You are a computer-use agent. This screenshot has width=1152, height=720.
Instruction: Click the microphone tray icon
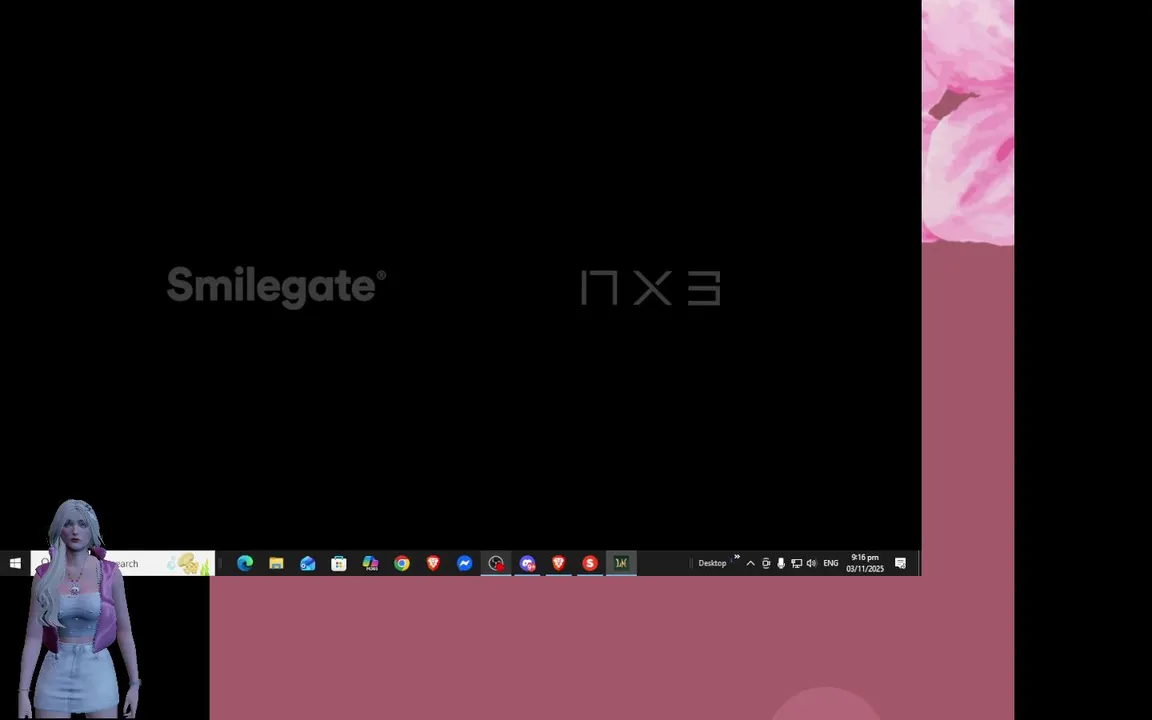pos(781,564)
